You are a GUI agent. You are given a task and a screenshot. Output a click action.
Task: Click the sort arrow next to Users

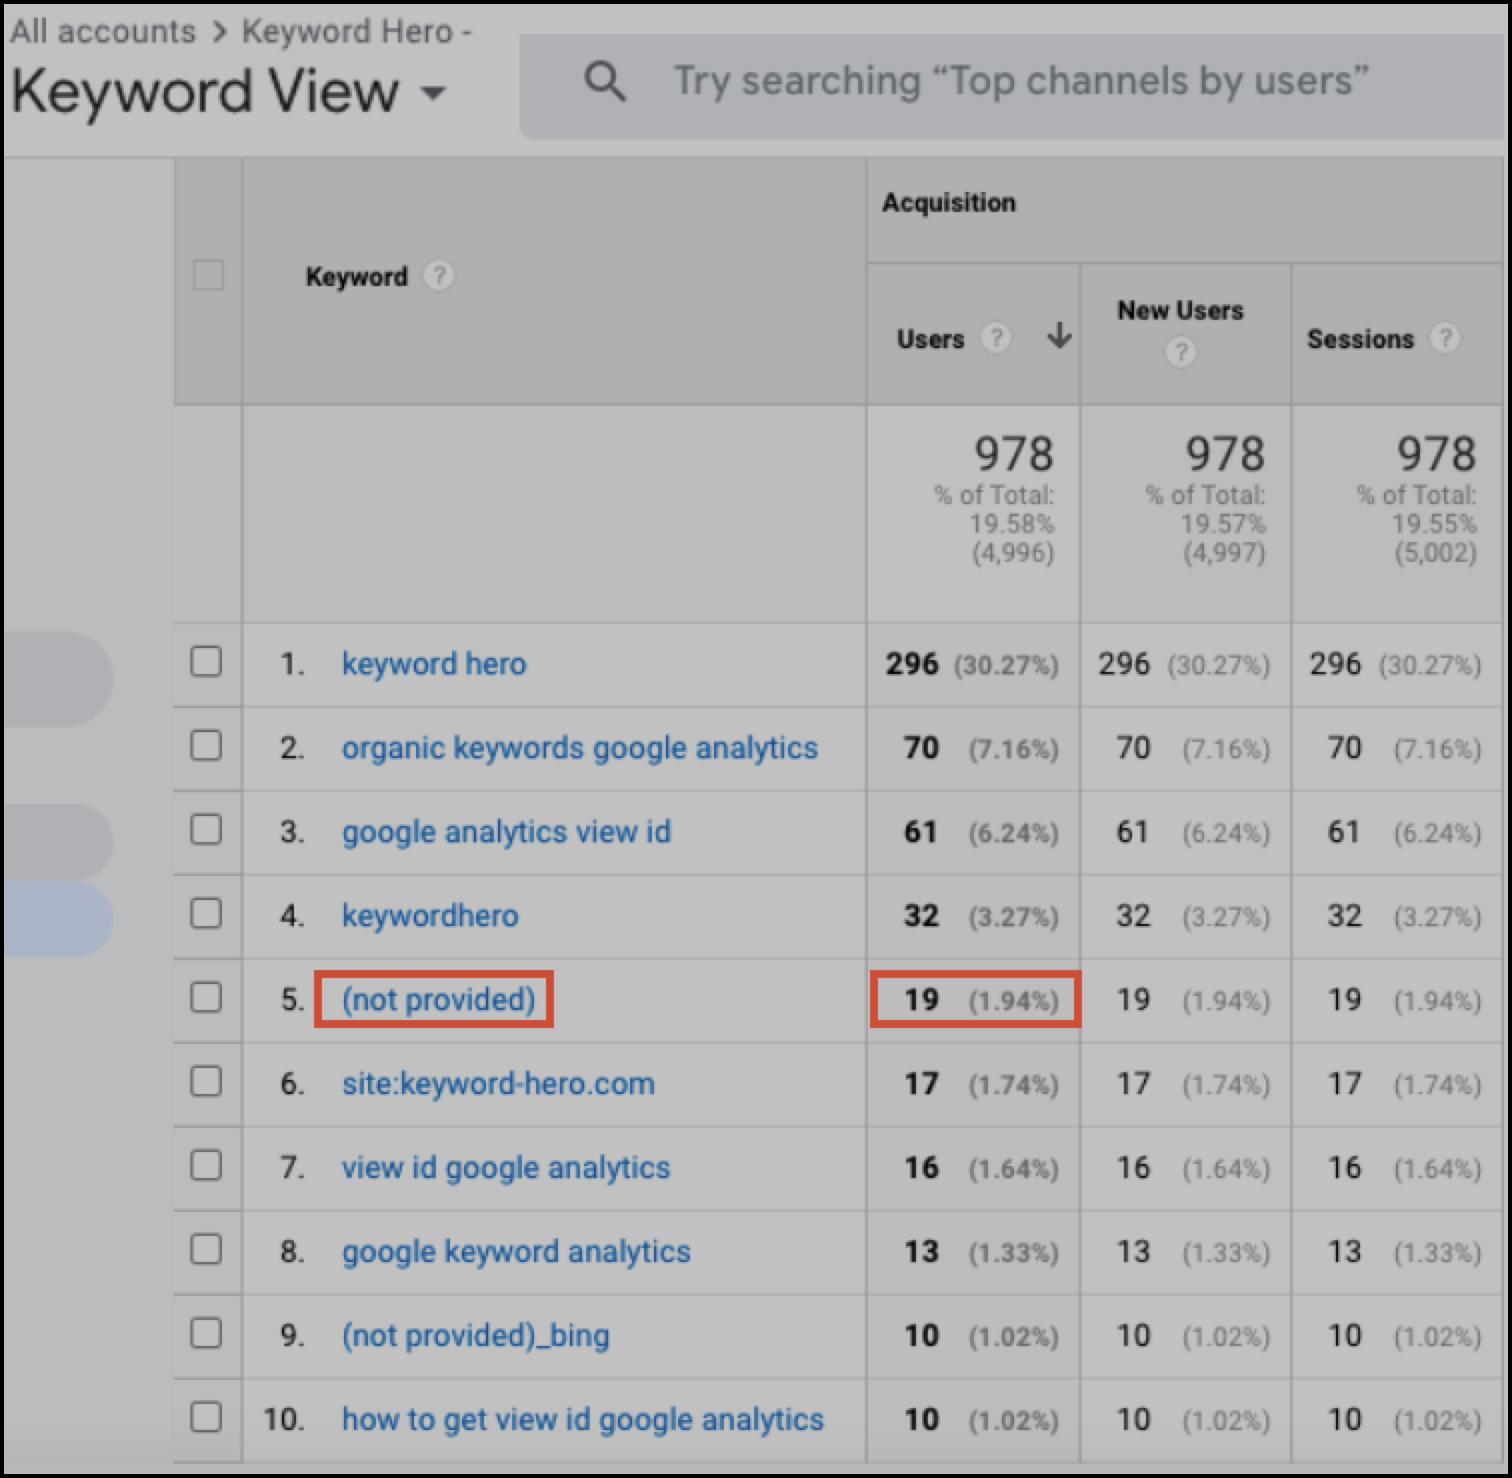(x=1057, y=338)
